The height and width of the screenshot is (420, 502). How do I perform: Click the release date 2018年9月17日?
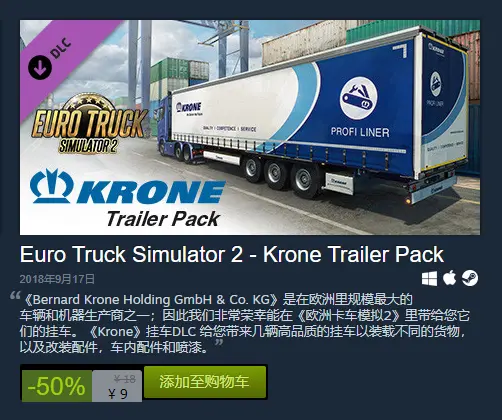[x=57, y=279]
